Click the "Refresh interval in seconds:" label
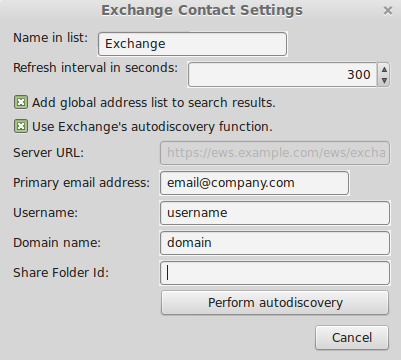The height and width of the screenshot is (360, 401). [x=96, y=68]
